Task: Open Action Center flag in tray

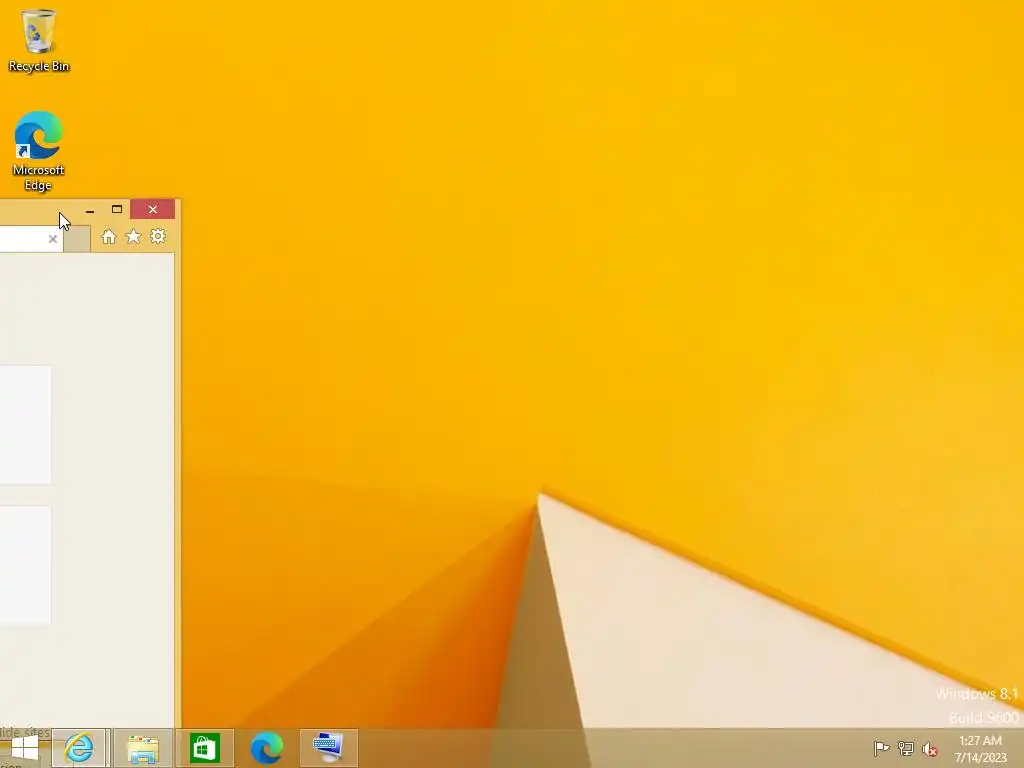Action: pos(881,748)
